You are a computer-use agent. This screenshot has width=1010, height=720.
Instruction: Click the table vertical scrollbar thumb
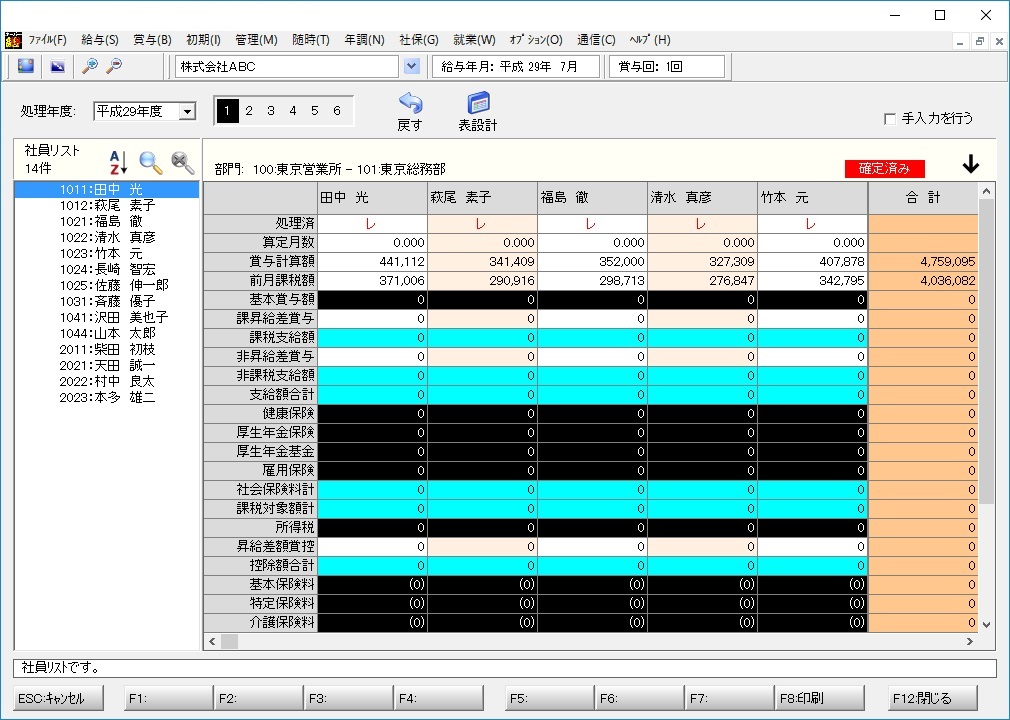pyautogui.click(x=986, y=351)
